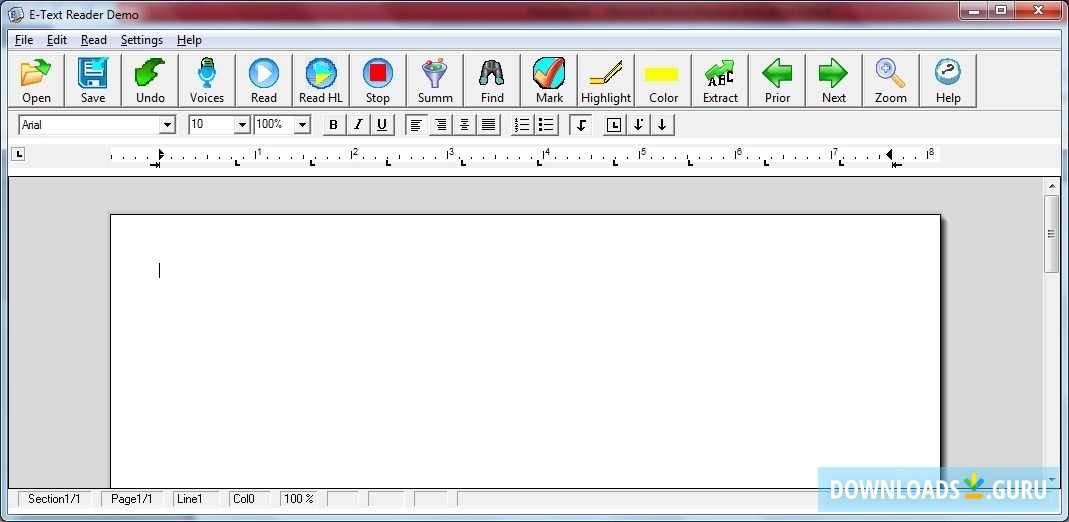Click the down arrow icon with dots beside it
The image size is (1069, 522).
pos(638,125)
